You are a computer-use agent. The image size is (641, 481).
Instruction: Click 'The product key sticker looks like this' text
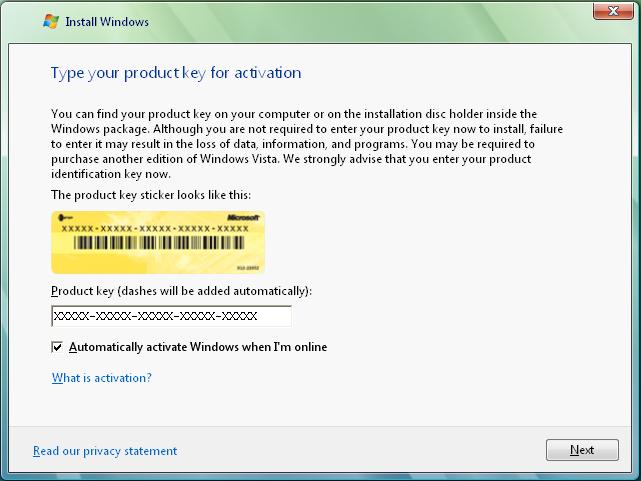pos(151,195)
